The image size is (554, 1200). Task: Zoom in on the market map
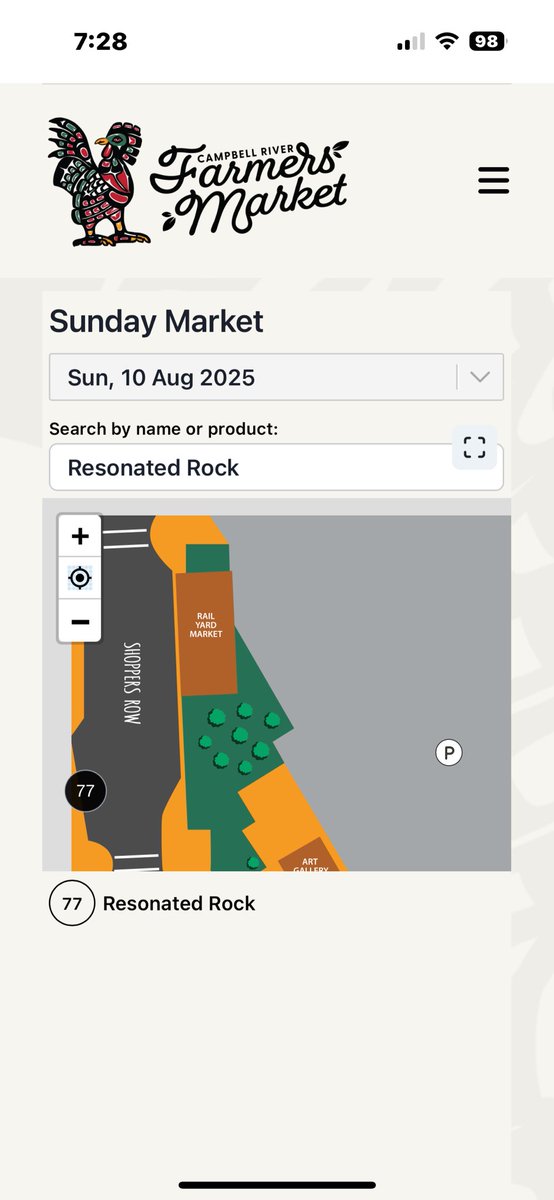(x=80, y=536)
